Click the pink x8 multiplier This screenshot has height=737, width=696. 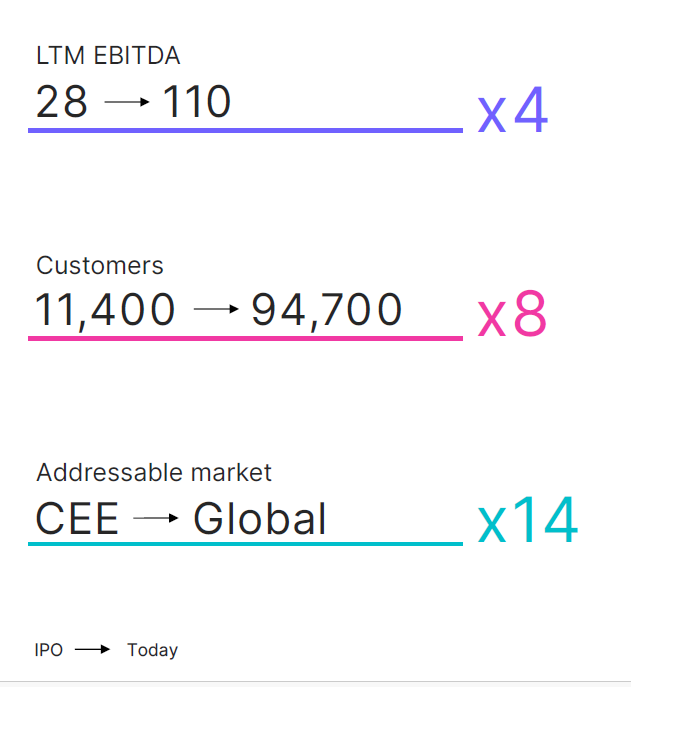point(513,316)
